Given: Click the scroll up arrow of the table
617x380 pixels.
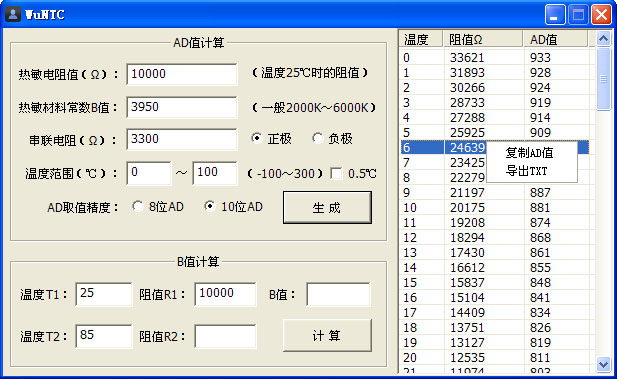Looking at the screenshot, I should pyautogui.click(x=603, y=39).
